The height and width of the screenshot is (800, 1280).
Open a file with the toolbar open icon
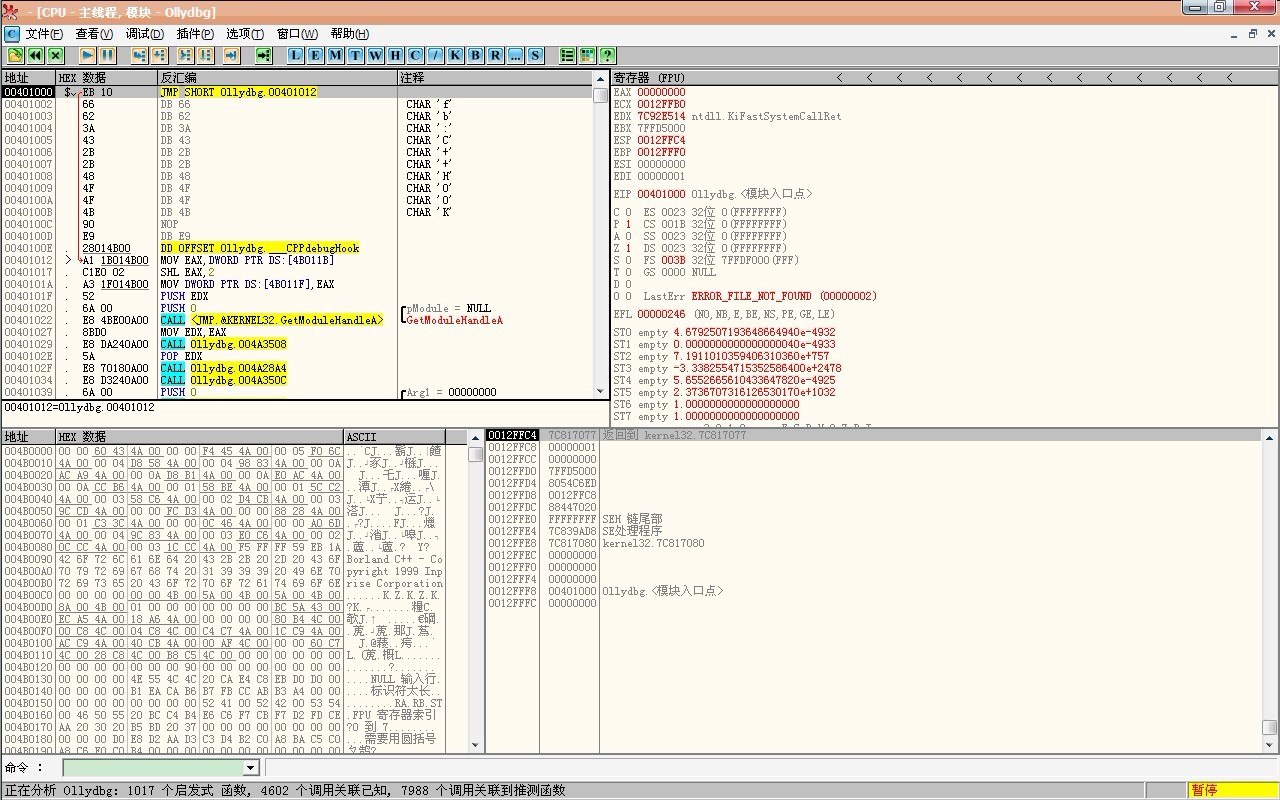(x=15, y=55)
